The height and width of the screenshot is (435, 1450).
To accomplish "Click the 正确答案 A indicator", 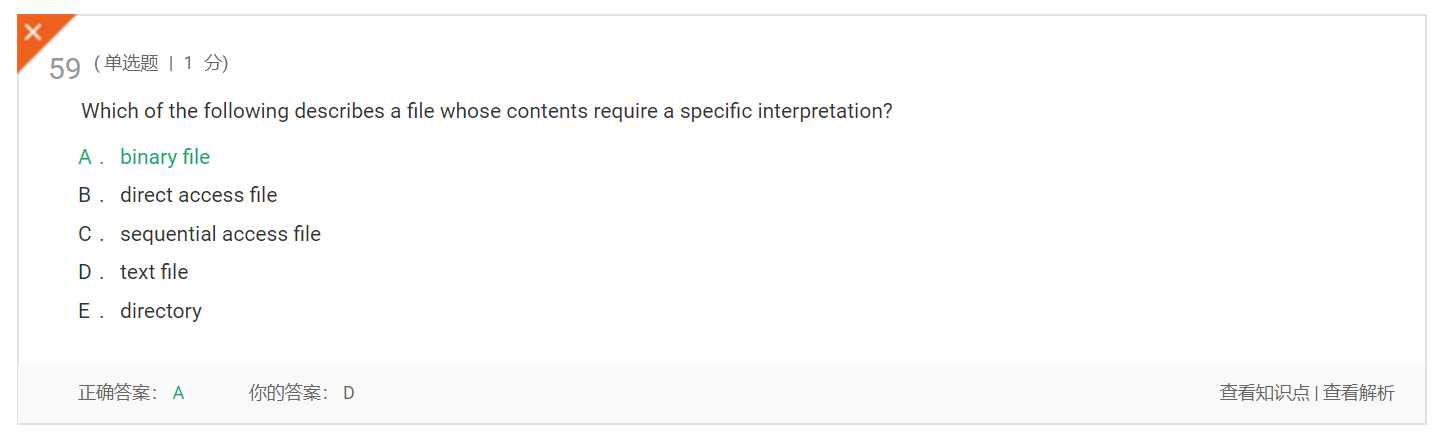I will pyautogui.click(x=131, y=393).
